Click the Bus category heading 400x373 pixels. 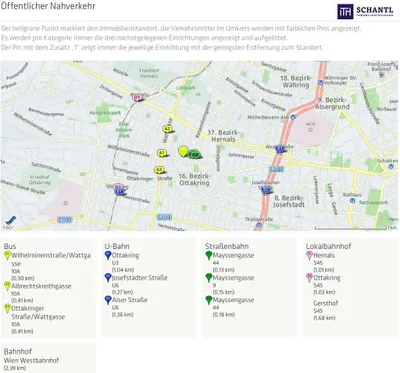coord(10,246)
